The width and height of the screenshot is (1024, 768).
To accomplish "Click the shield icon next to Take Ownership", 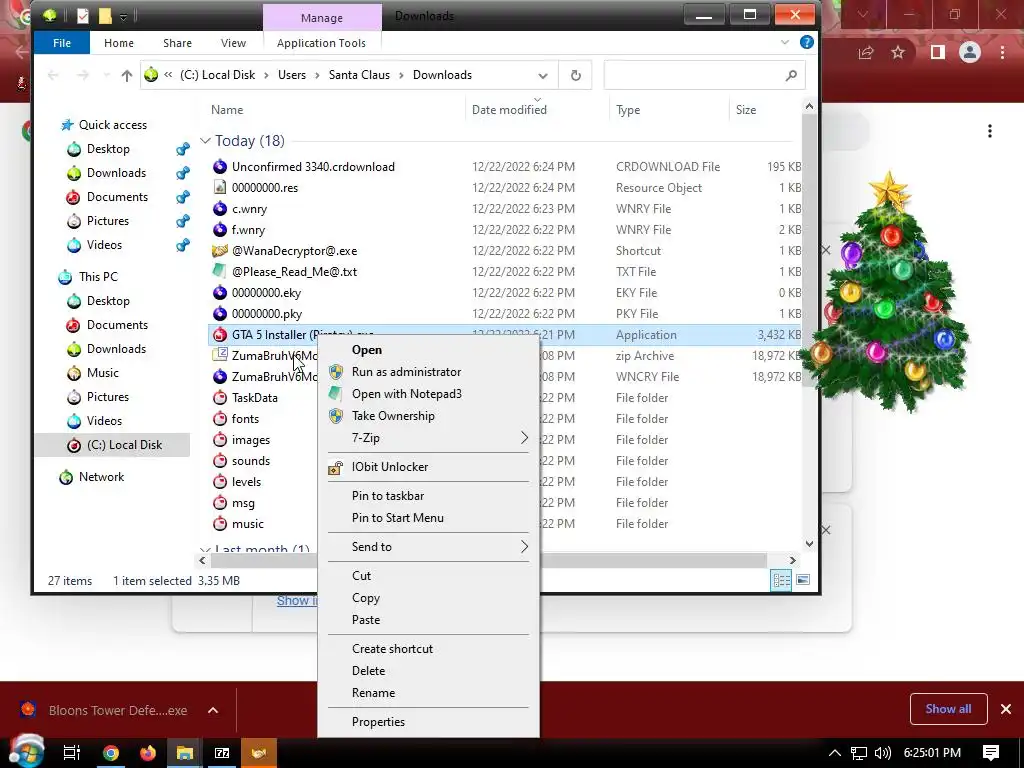I will 336,416.
